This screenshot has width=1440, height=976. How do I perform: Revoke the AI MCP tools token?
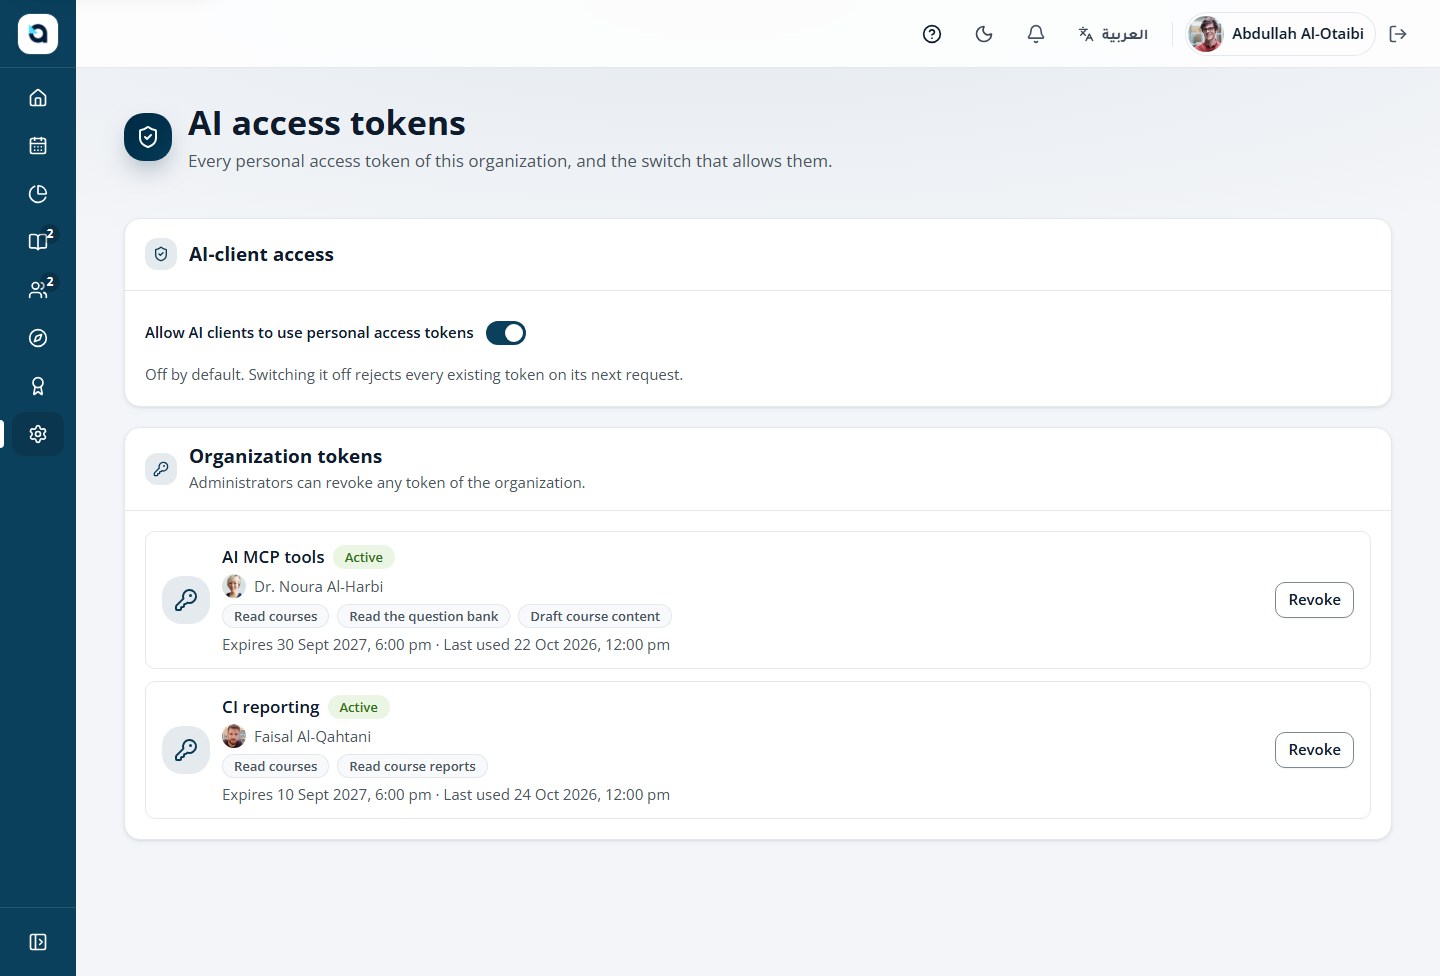[1314, 600]
